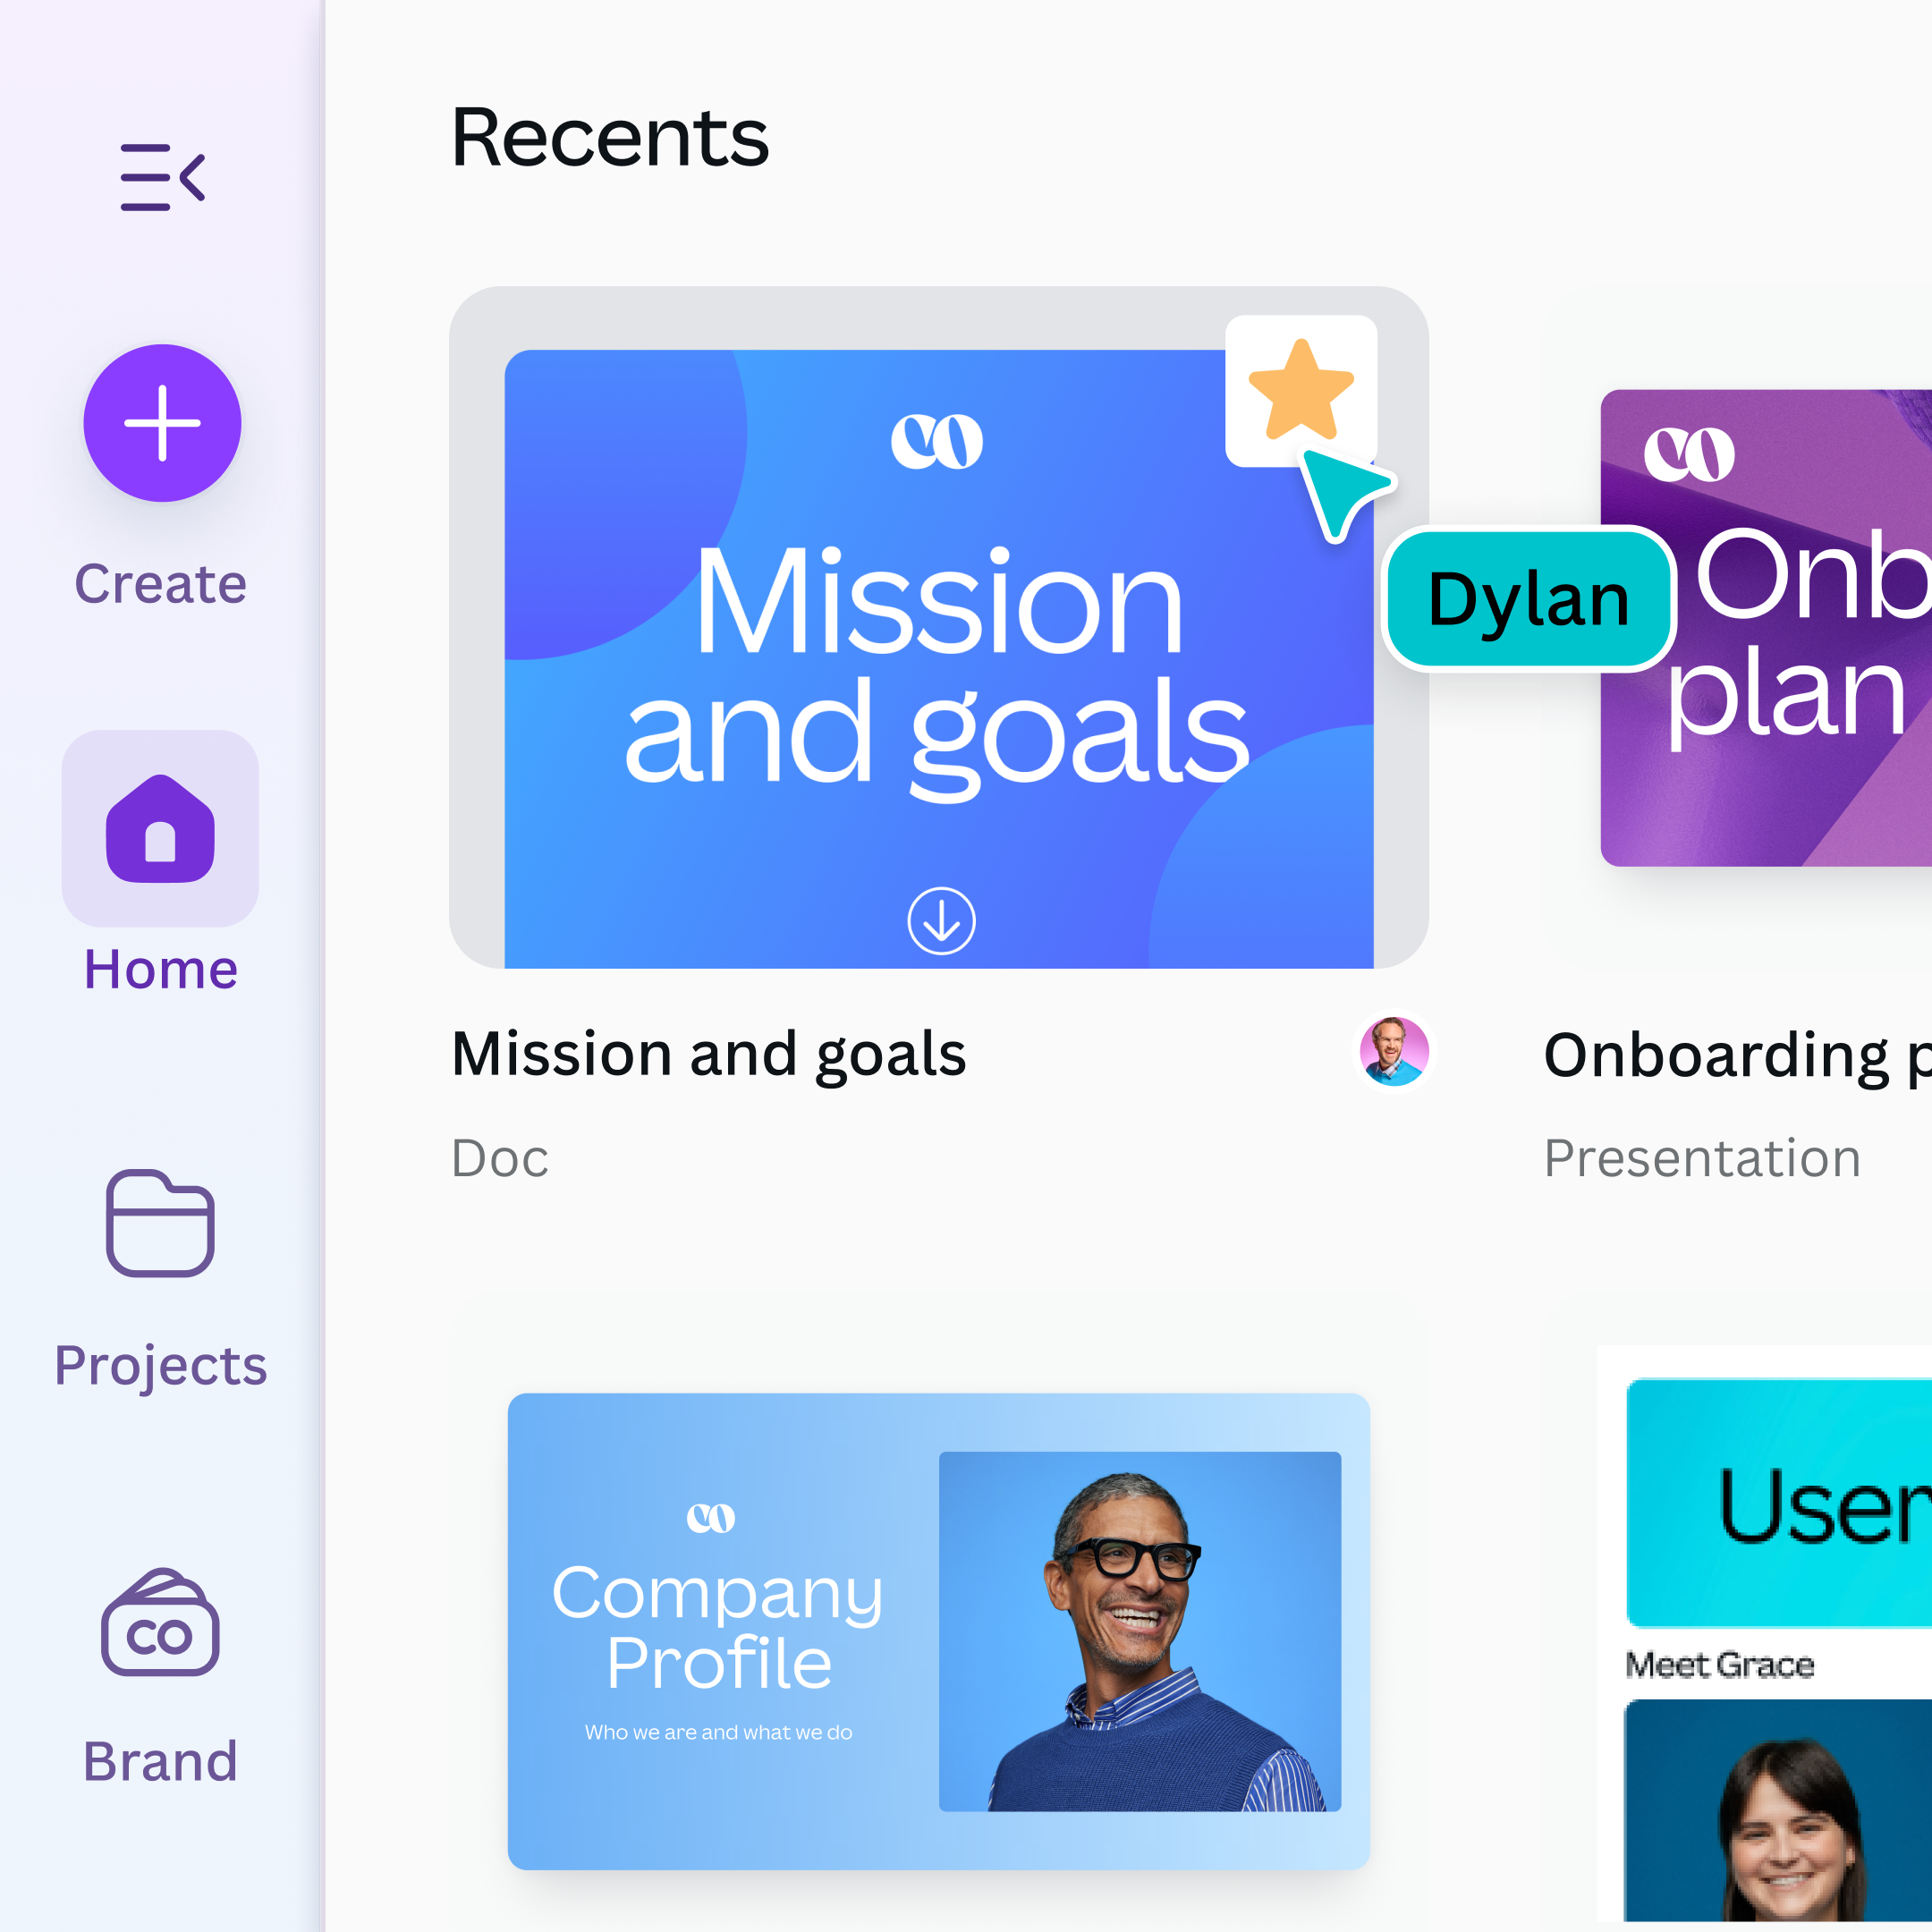The height and width of the screenshot is (1932, 1932).
Task: Click the download arrow circle icon
Action: click(941, 921)
